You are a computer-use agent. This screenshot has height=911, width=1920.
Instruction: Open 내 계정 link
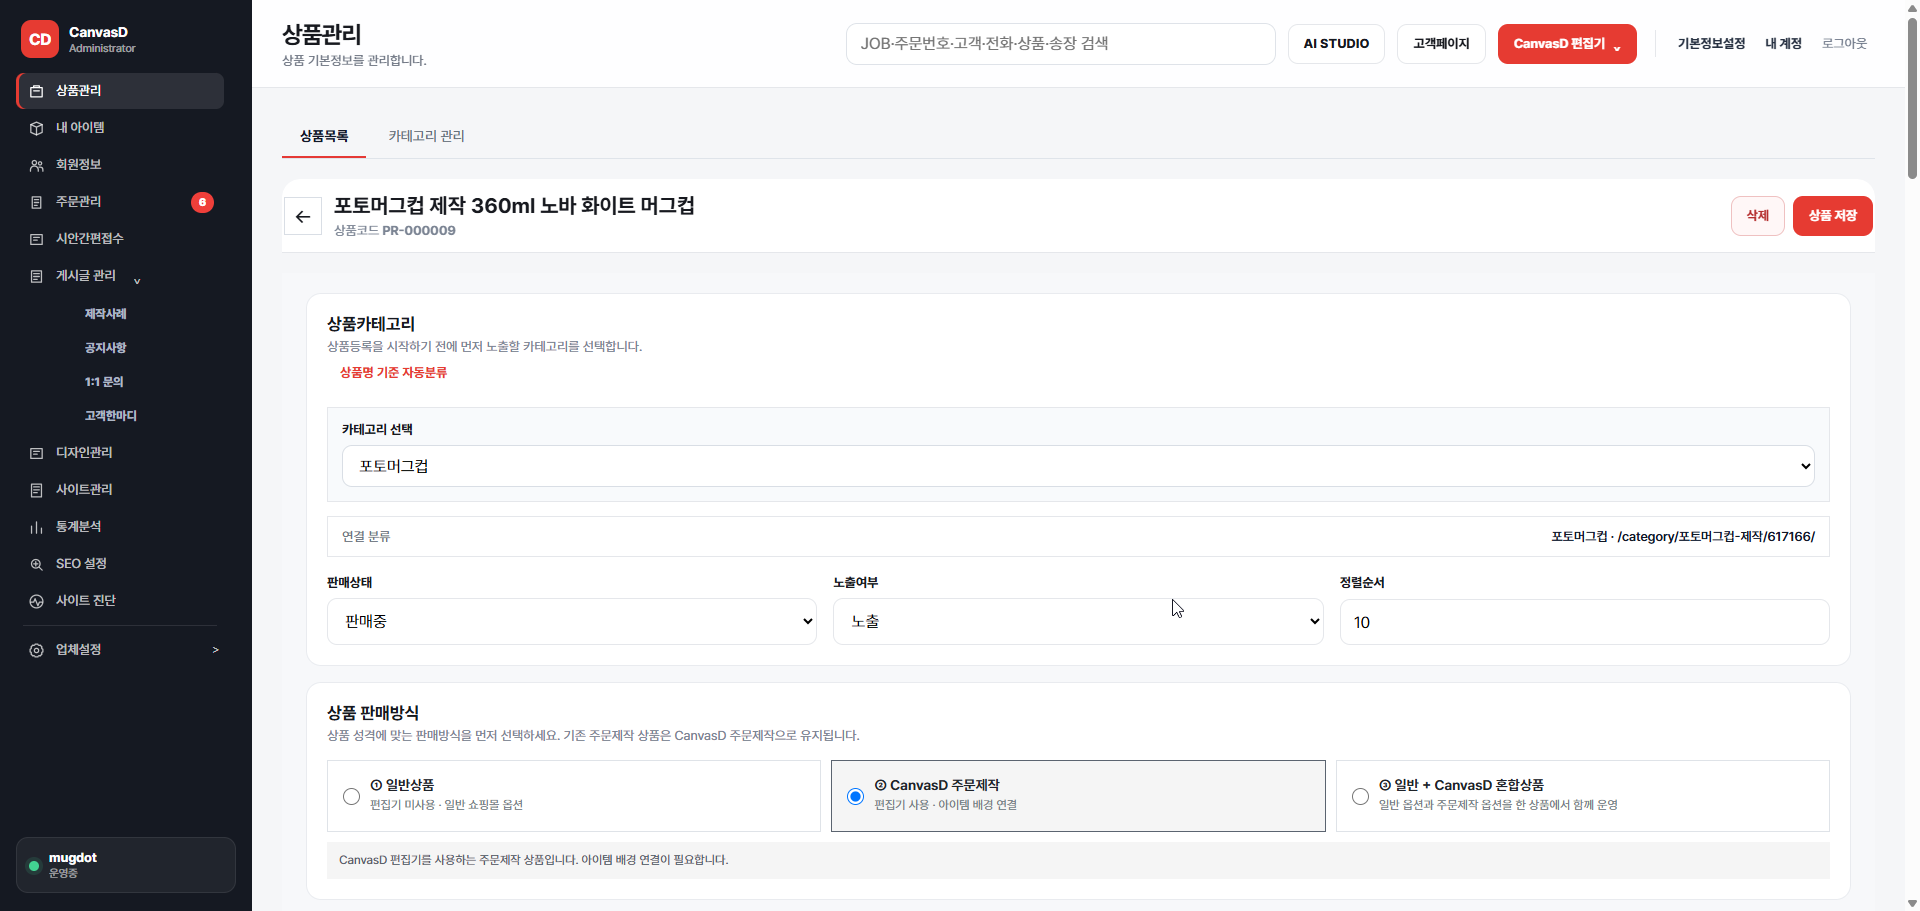[x=1783, y=44]
